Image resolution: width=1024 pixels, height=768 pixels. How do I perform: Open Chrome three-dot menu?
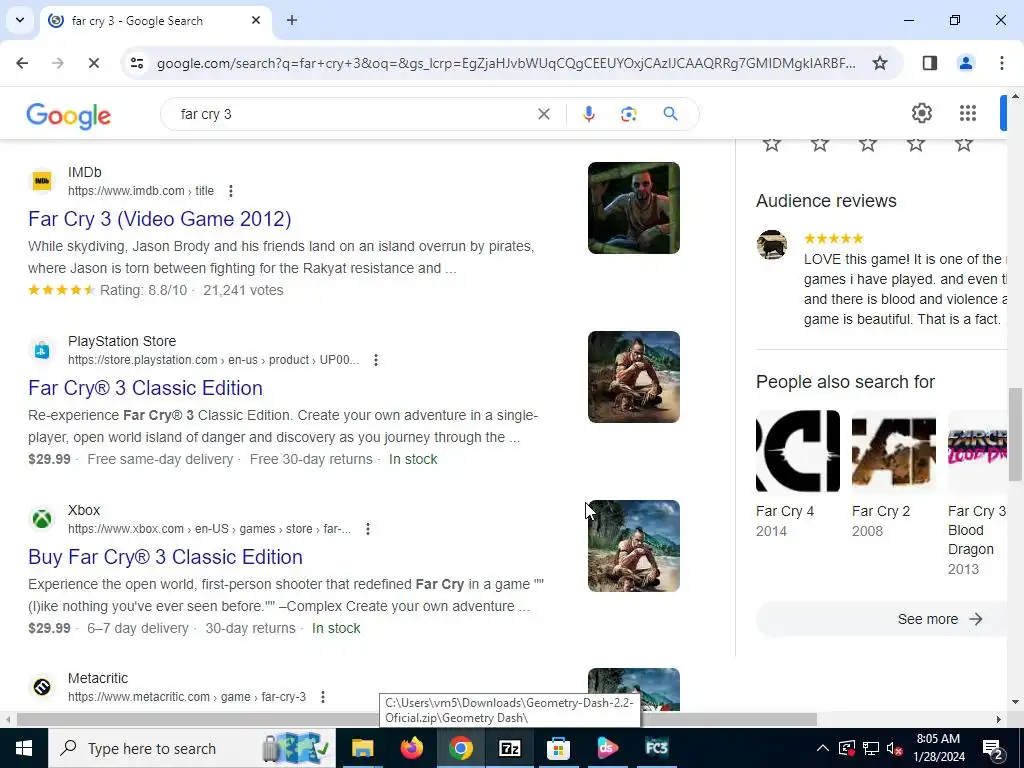[x=1002, y=63]
